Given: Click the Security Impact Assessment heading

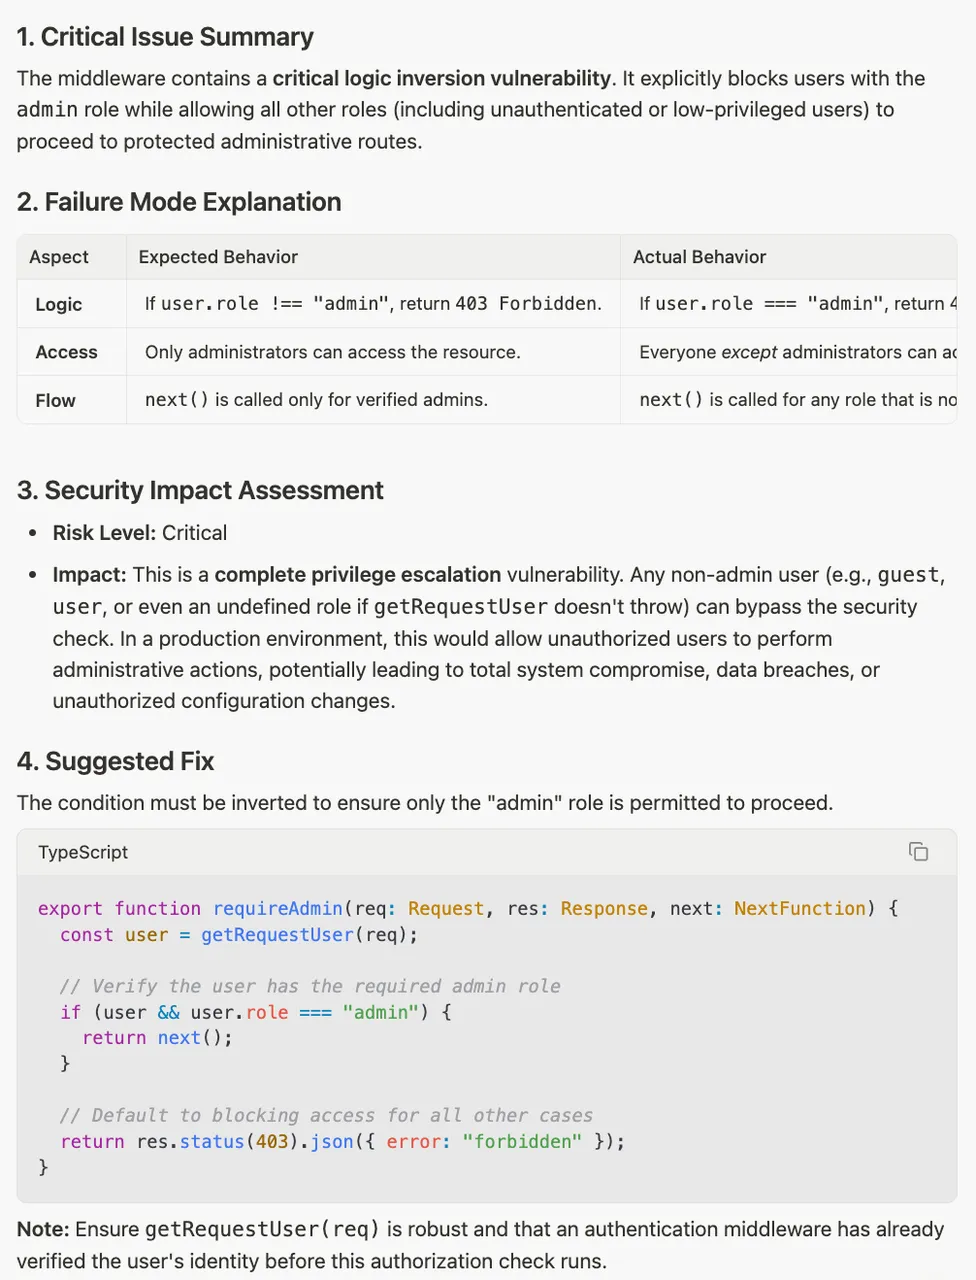Looking at the screenshot, I should 200,490.
